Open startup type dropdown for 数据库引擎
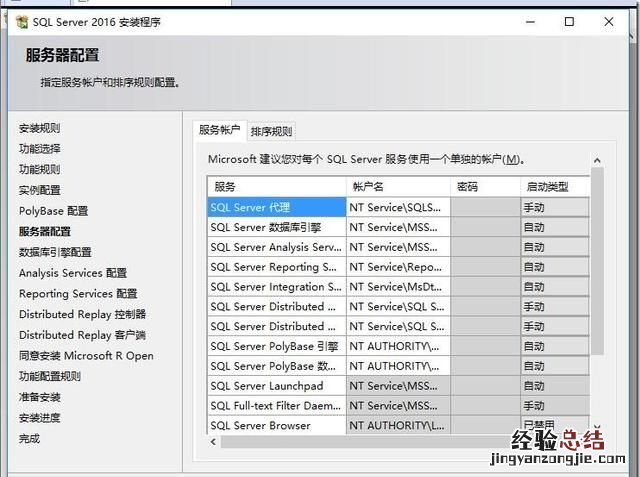Screen dimensions: 640x477 [555, 227]
